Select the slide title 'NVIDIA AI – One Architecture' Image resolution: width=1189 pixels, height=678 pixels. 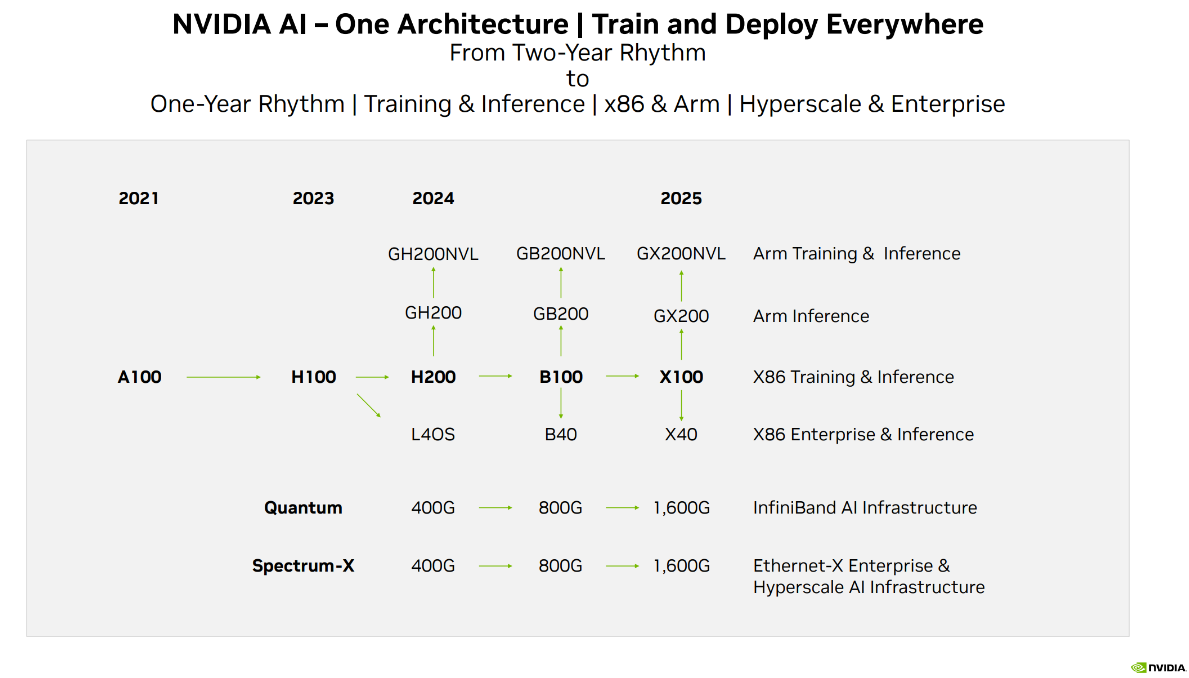370,24
